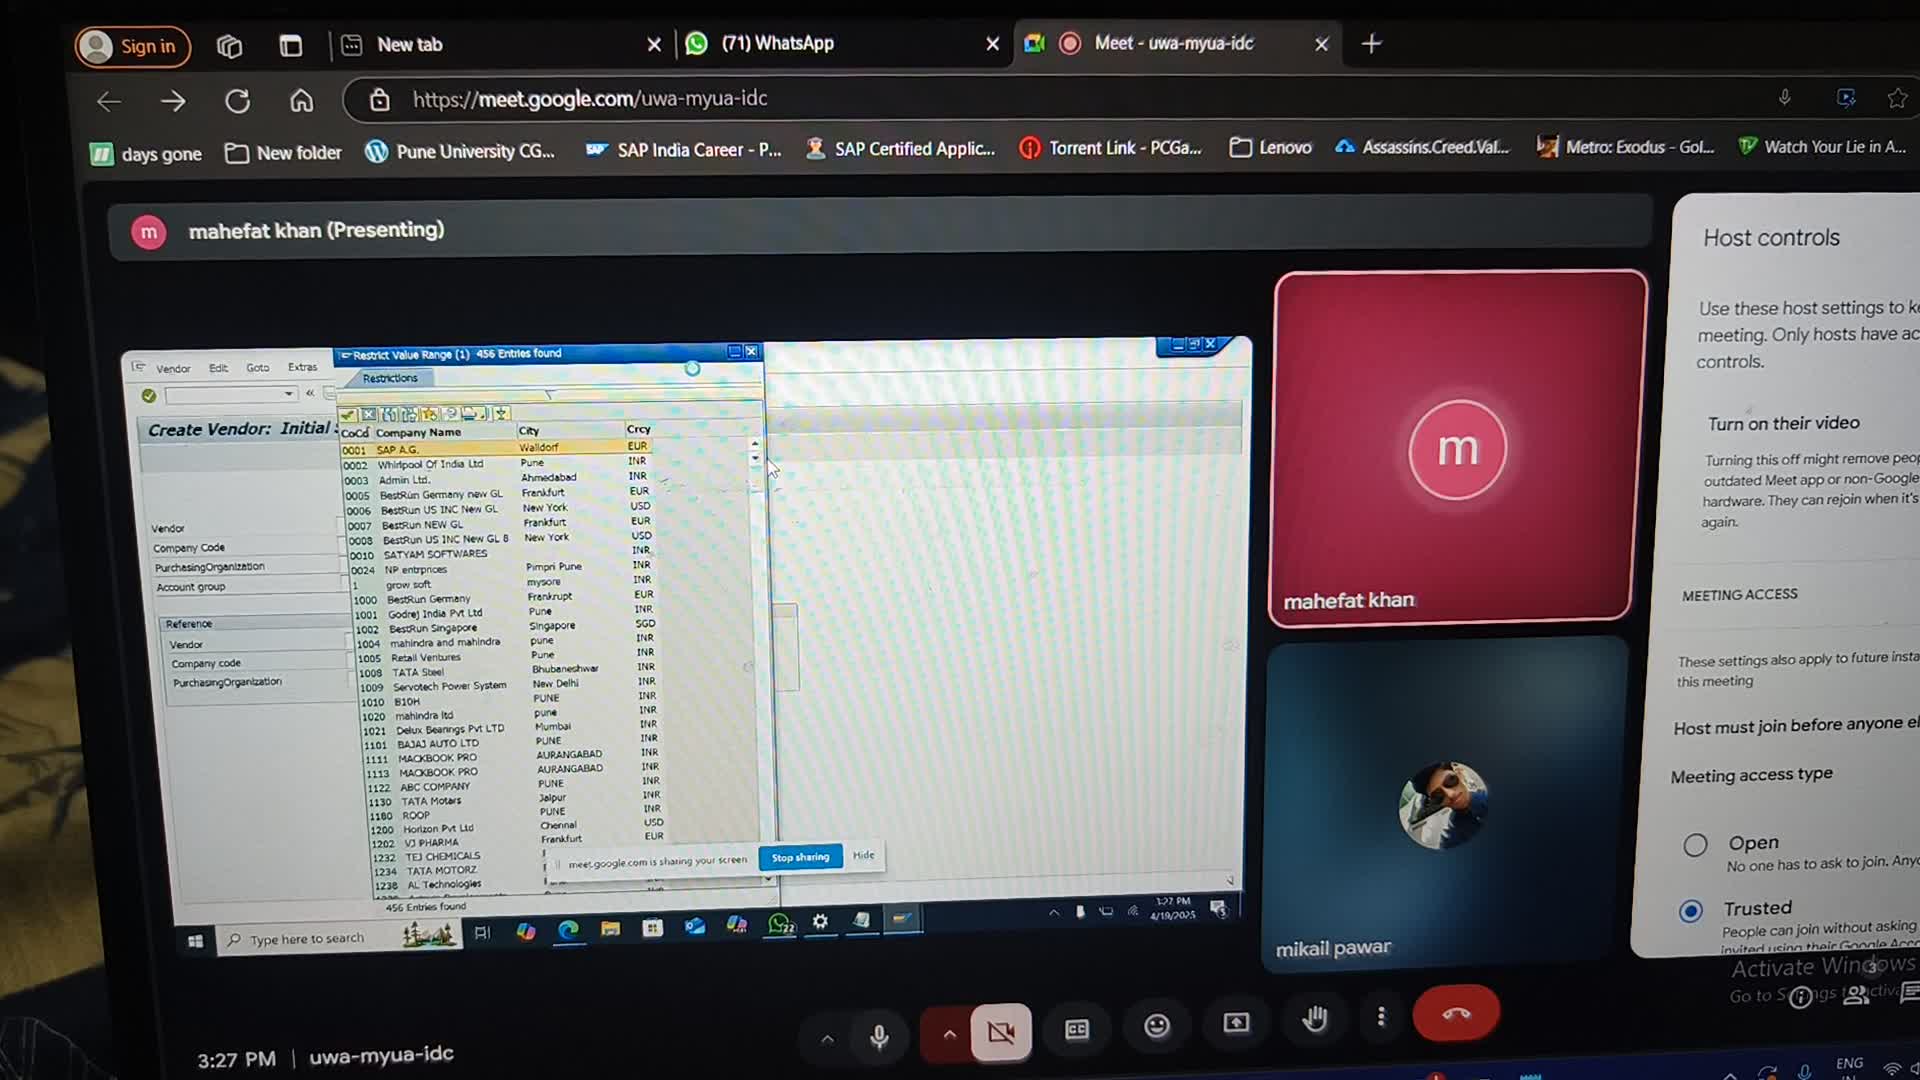Image resolution: width=1920 pixels, height=1080 pixels.
Task: Open the Torrent Link - PCGa bookmark
Action: (x=1110, y=148)
